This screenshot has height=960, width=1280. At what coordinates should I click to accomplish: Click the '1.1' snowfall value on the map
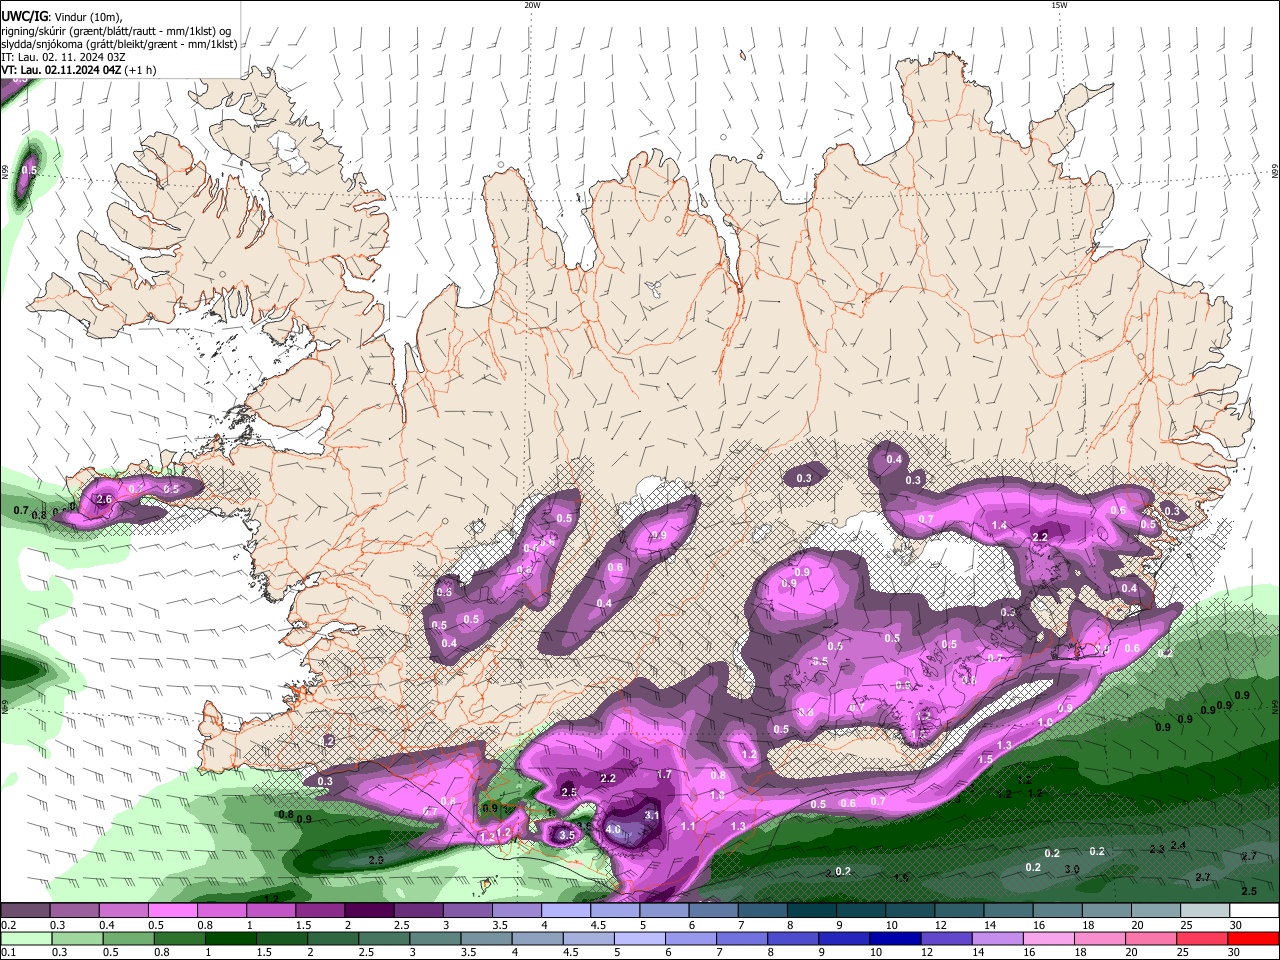click(x=688, y=827)
